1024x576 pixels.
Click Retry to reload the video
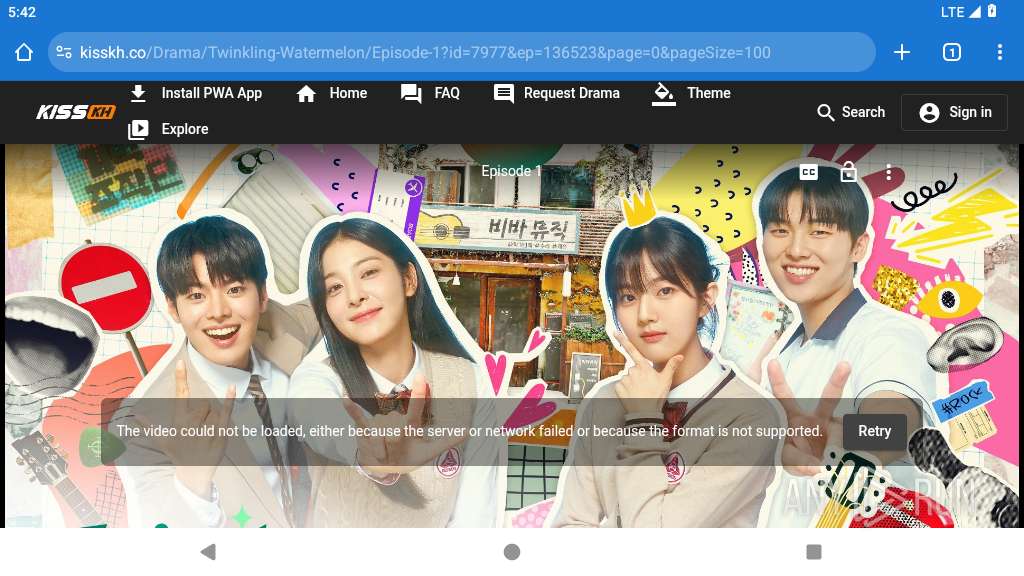(x=874, y=431)
